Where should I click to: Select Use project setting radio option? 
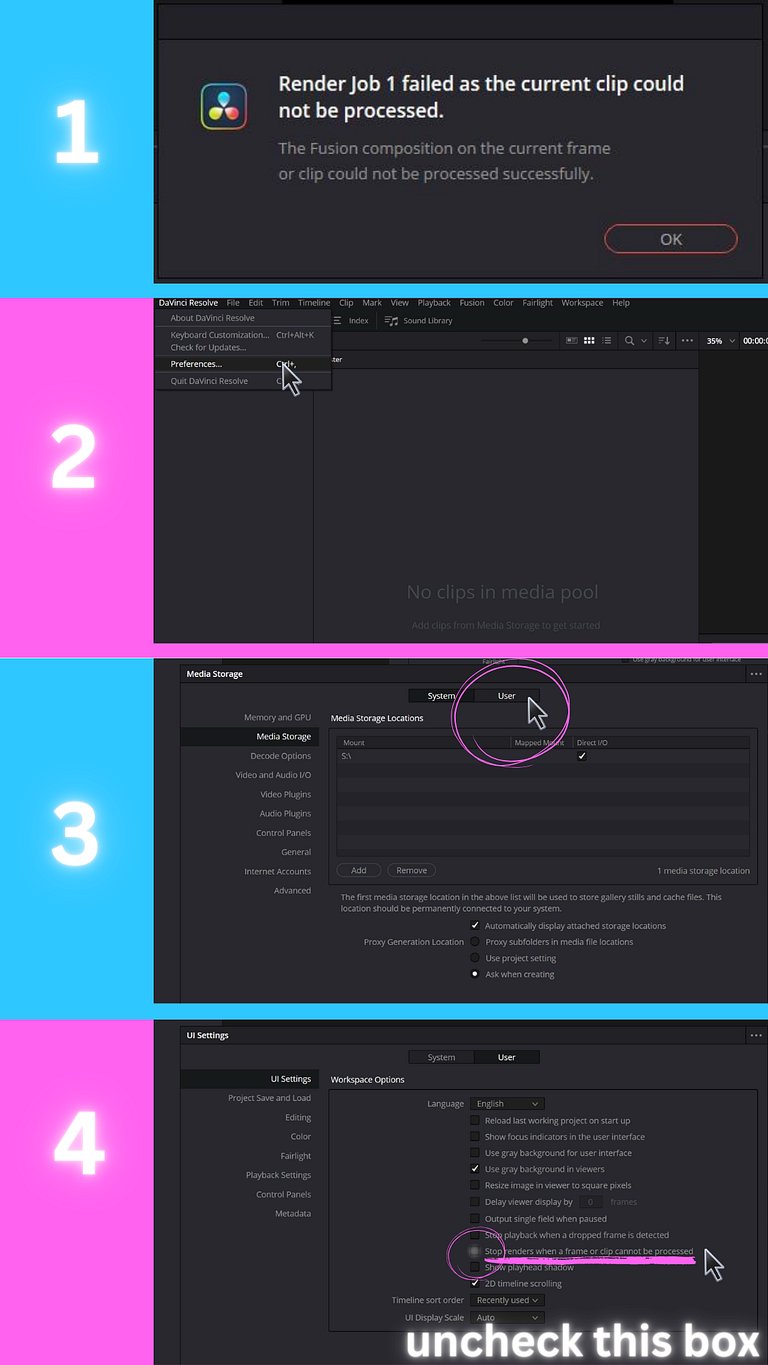coord(475,958)
